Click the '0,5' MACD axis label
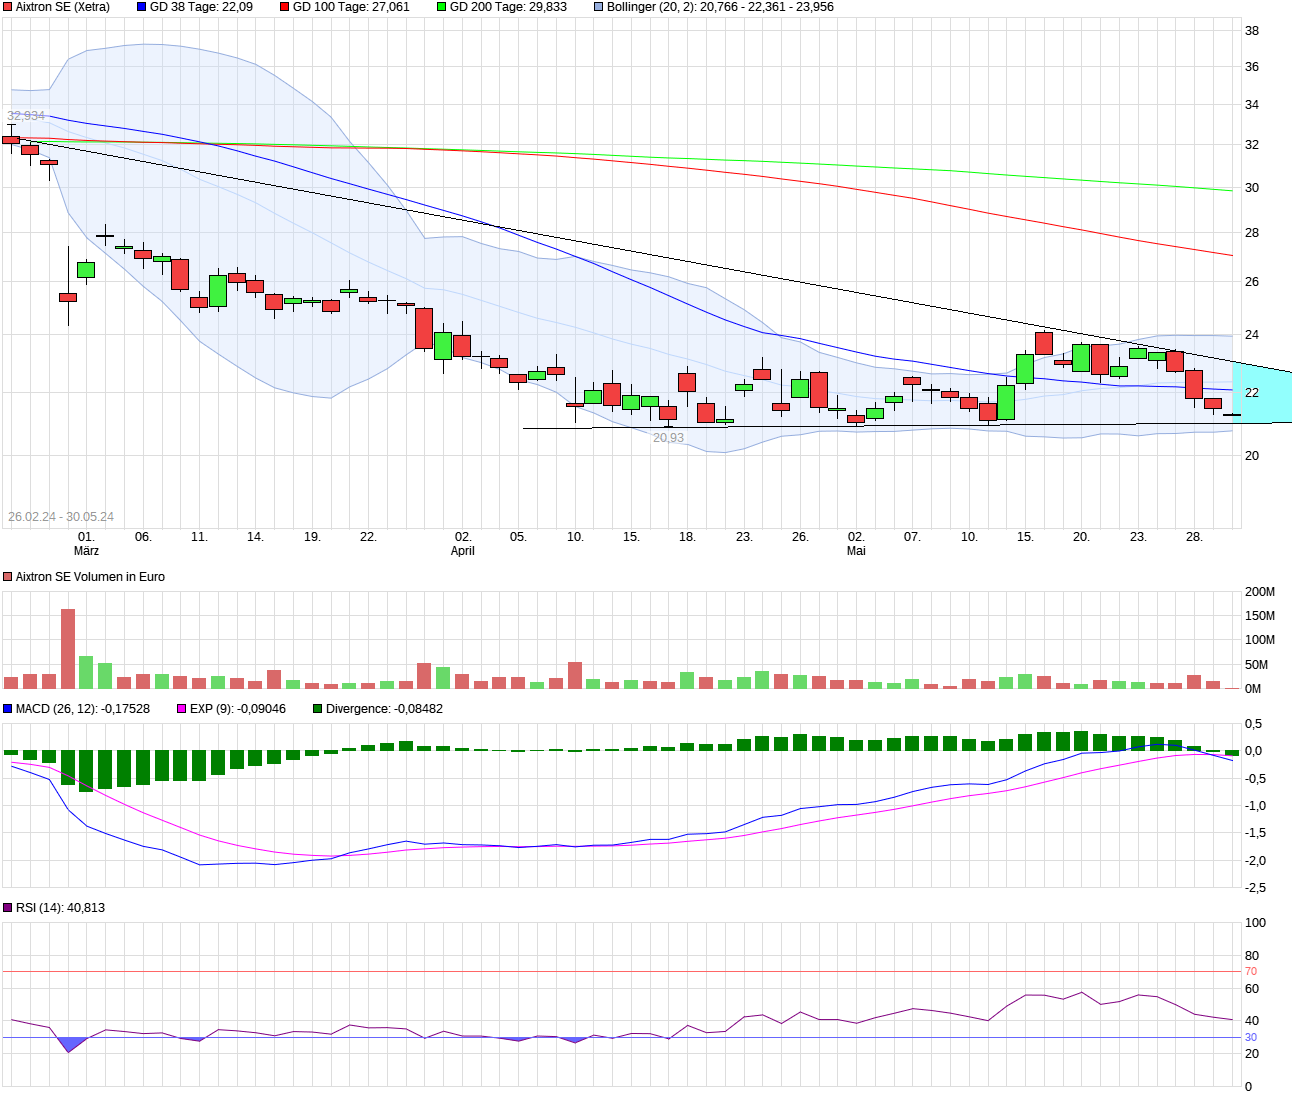 pos(1253,724)
